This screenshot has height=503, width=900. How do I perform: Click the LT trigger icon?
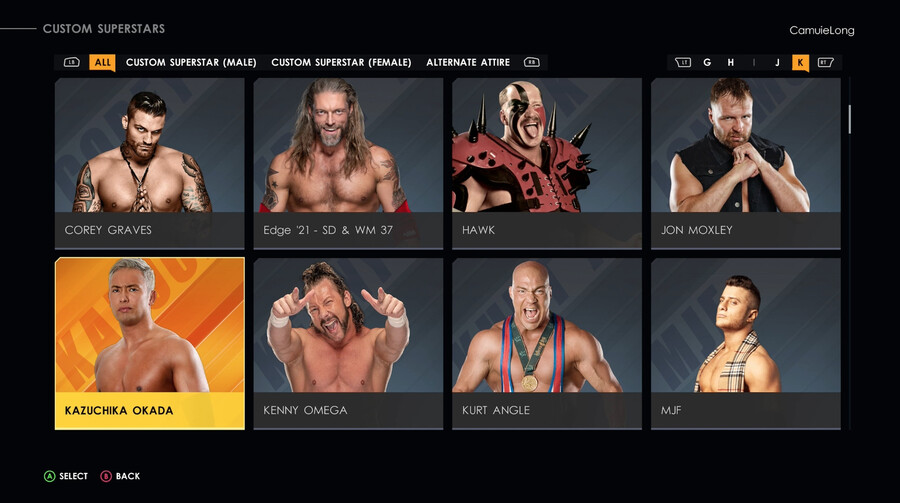[683, 62]
